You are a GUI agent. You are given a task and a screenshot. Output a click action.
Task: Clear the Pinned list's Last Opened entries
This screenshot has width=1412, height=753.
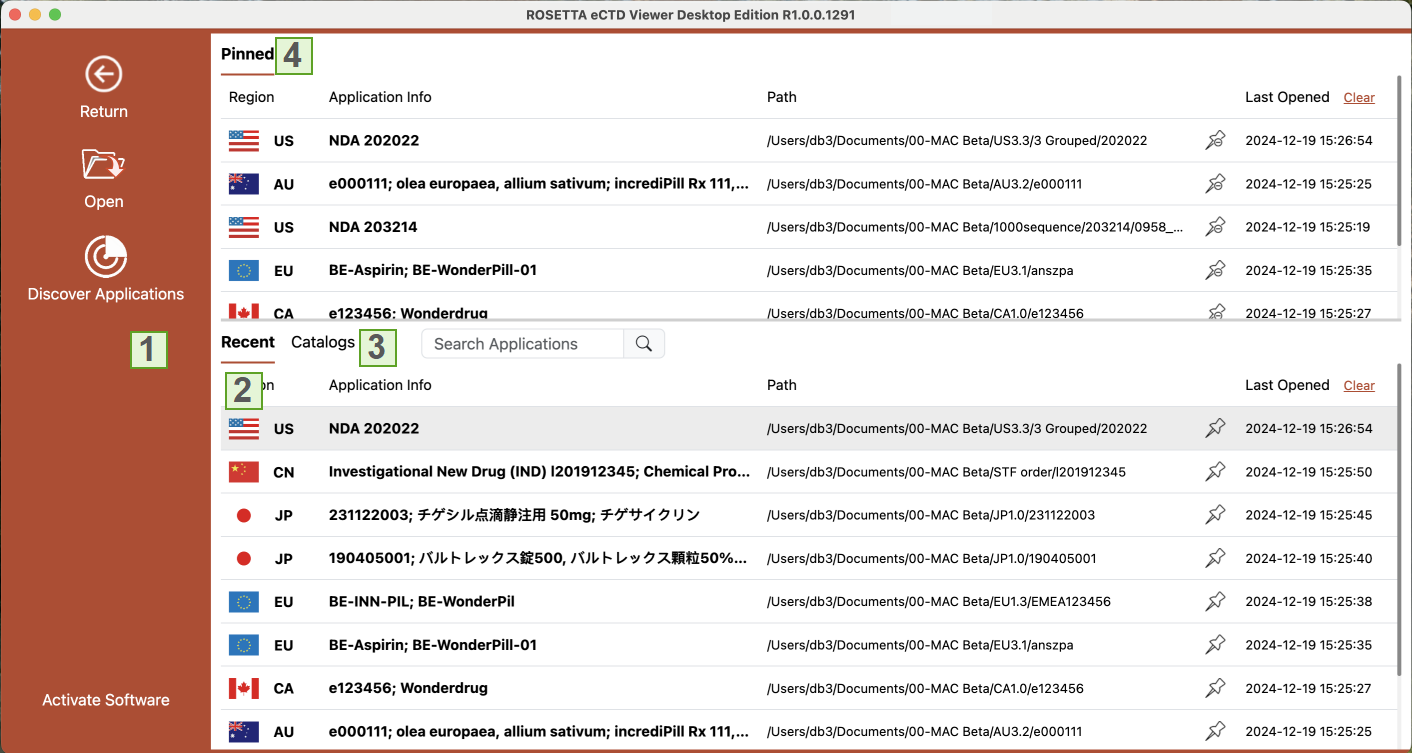pyautogui.click(x=1359, y=98)
